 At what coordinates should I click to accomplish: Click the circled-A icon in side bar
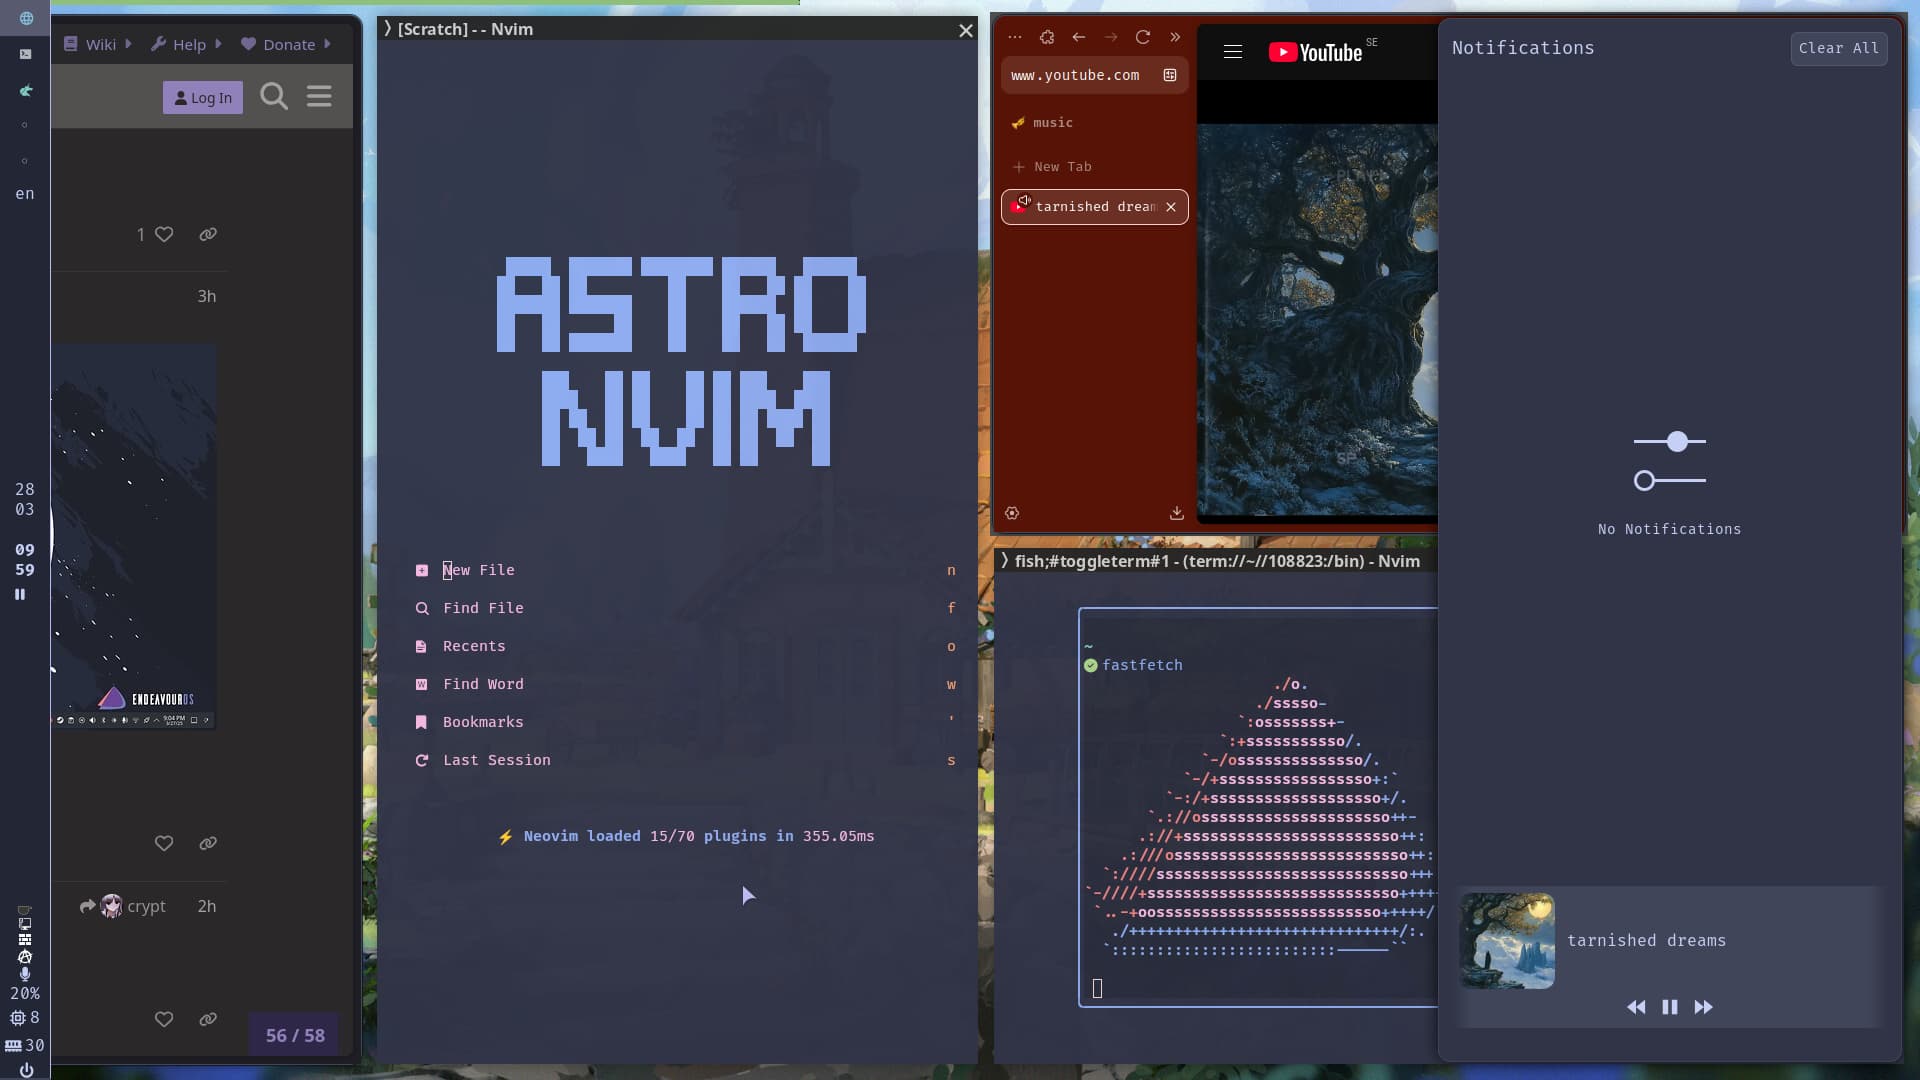[25, 957]
